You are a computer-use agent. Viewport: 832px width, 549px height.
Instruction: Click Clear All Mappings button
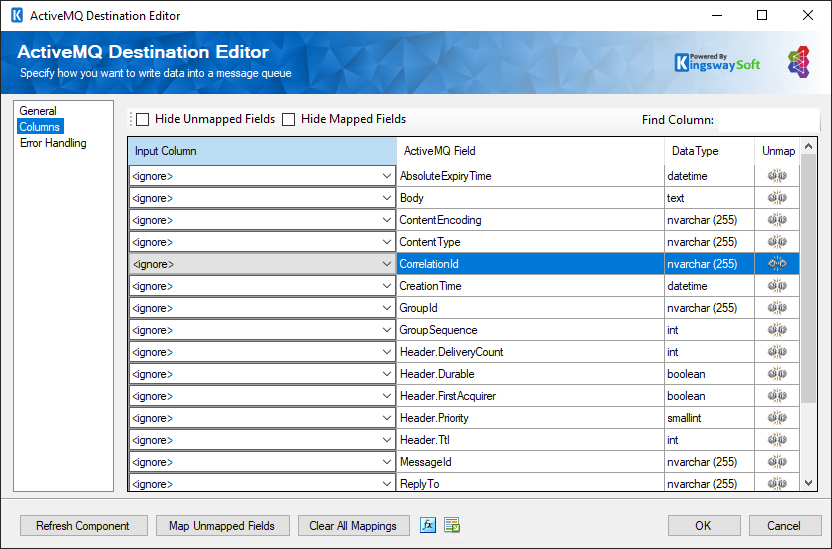point(353,526)
